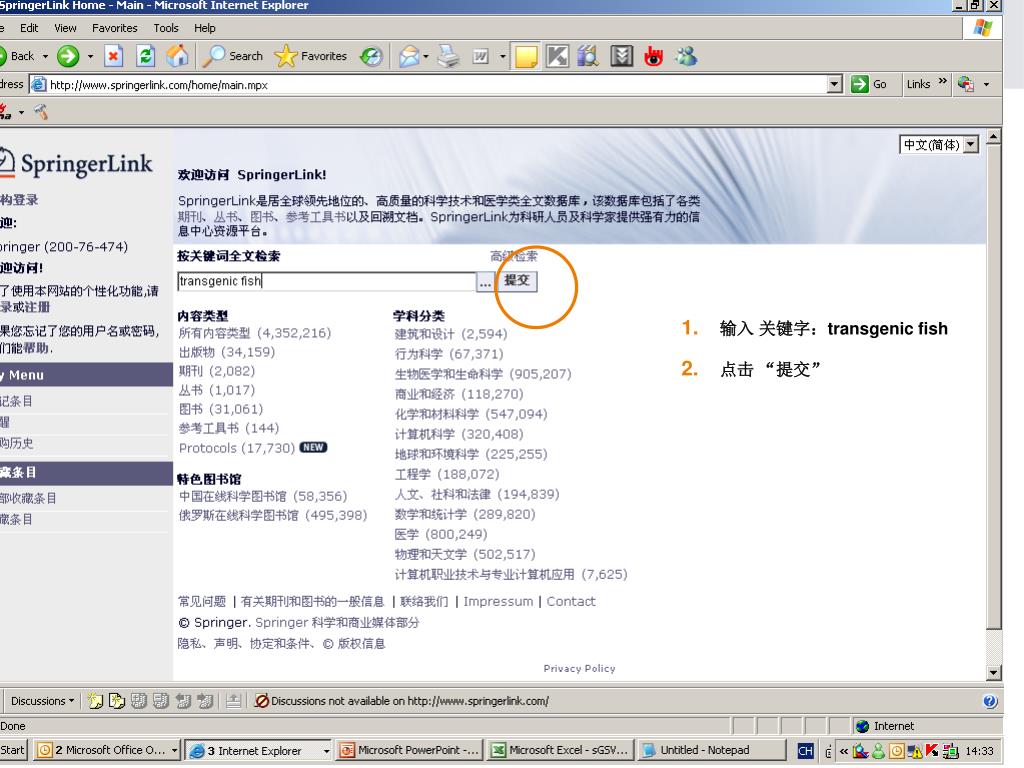Click the hammer tool icon below address bar

41,112
